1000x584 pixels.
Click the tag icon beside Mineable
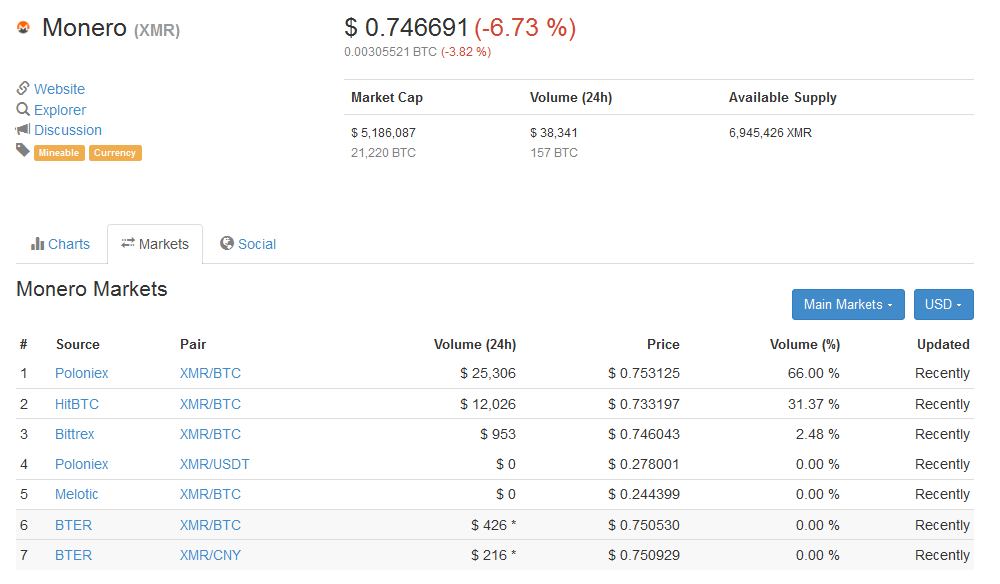[x=23, y=150]
